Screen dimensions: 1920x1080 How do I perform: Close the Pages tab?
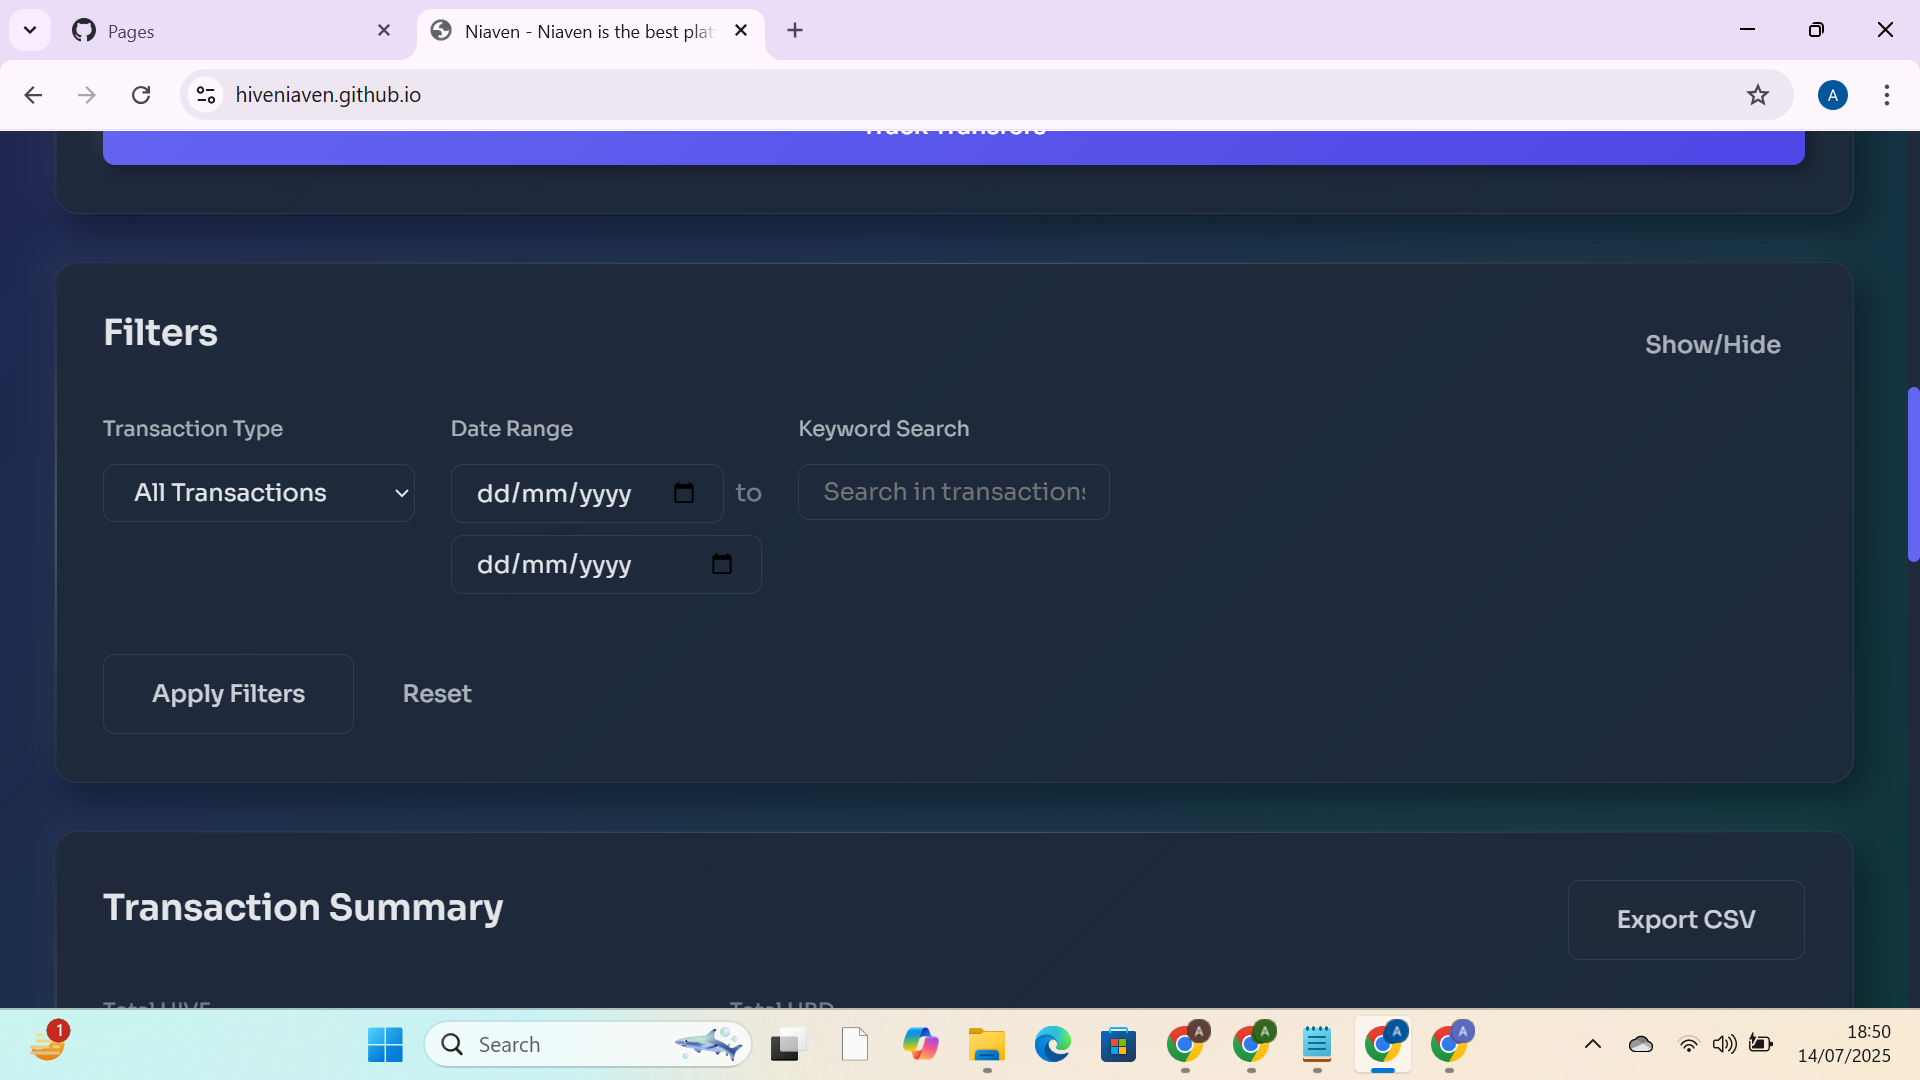tap(384, 31)
